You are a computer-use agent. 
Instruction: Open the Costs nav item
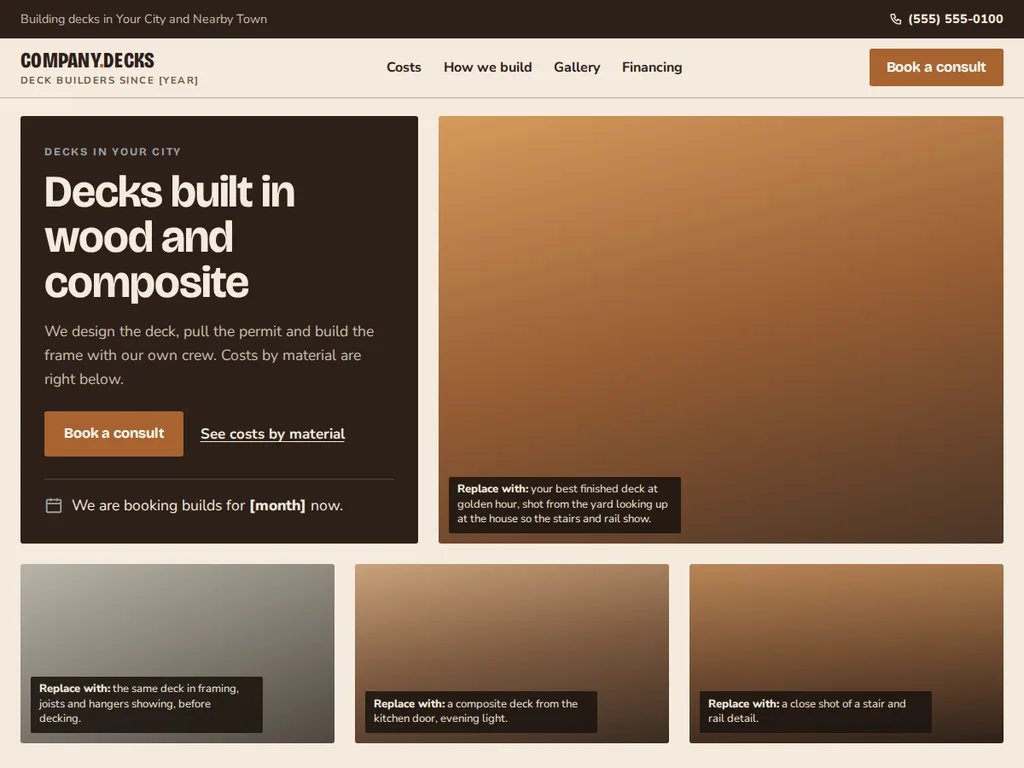click(x=404, y=67)
